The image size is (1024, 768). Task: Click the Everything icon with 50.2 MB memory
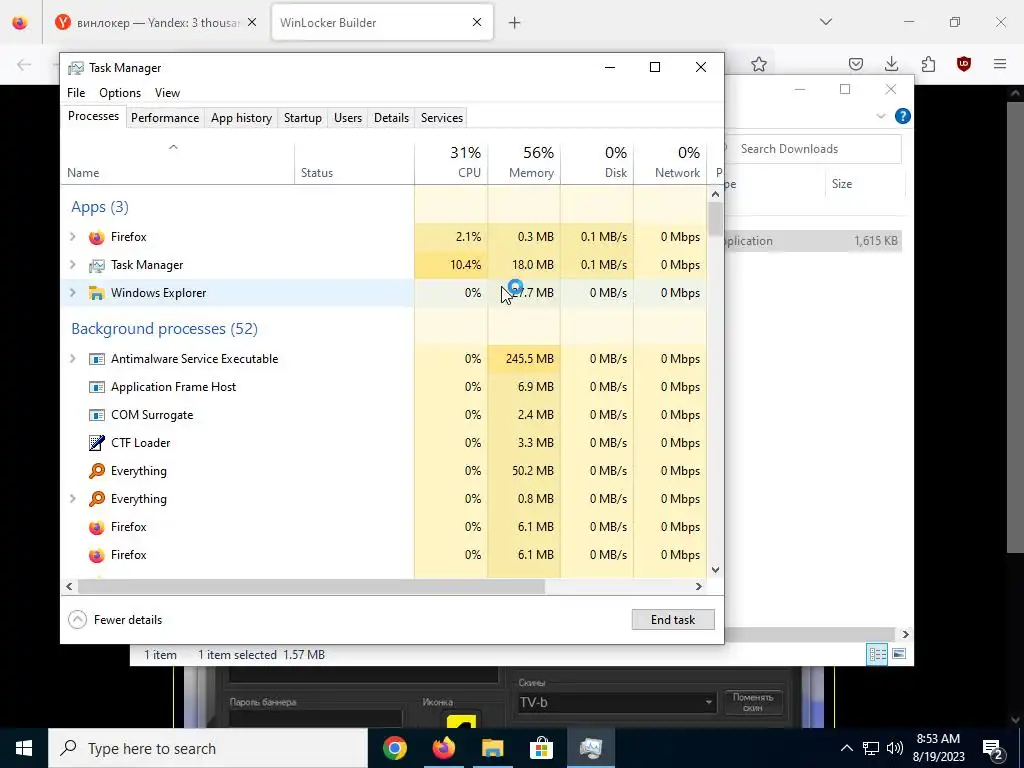coord(97,472)
